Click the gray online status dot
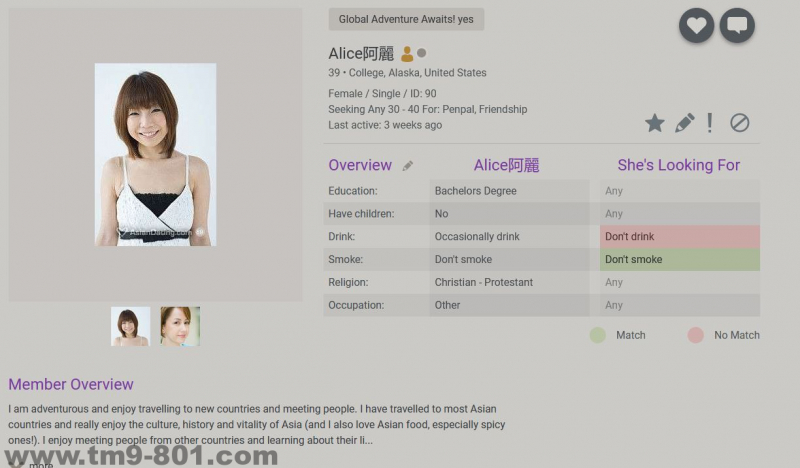Screen dimensions: 800x468 point(422,53)
